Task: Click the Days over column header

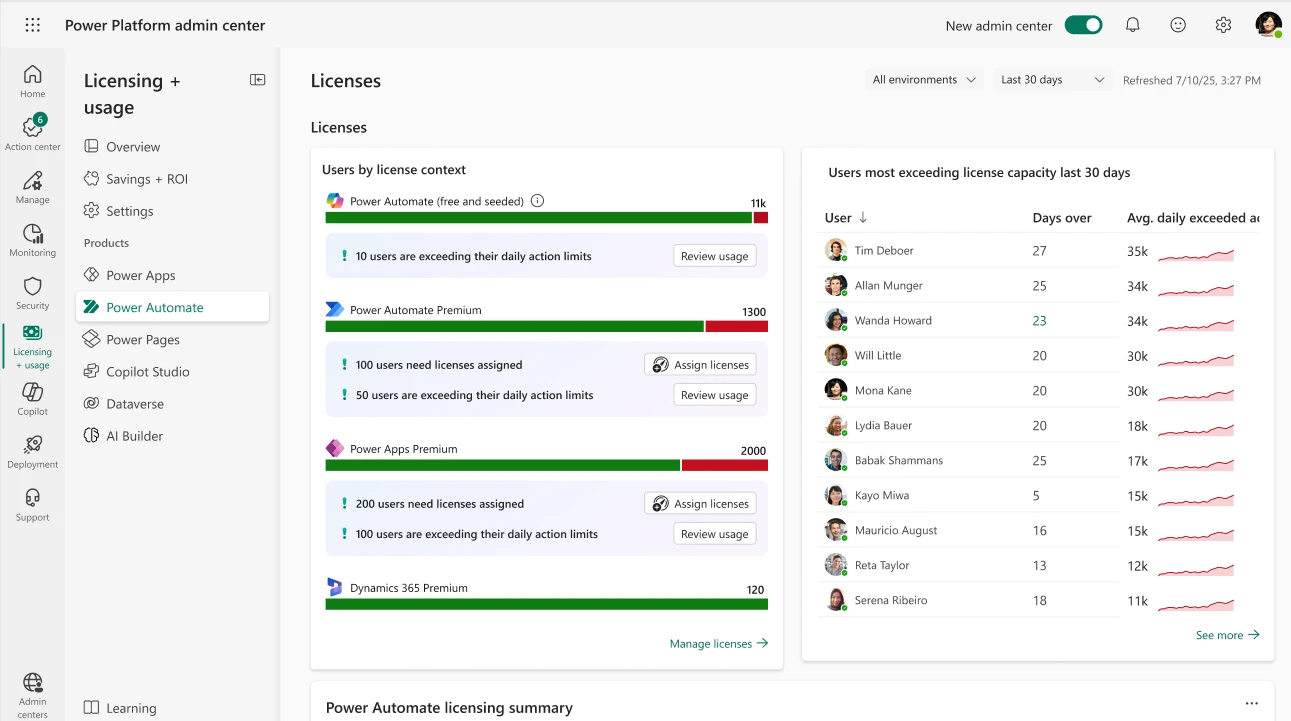Action: (1062, 218)
